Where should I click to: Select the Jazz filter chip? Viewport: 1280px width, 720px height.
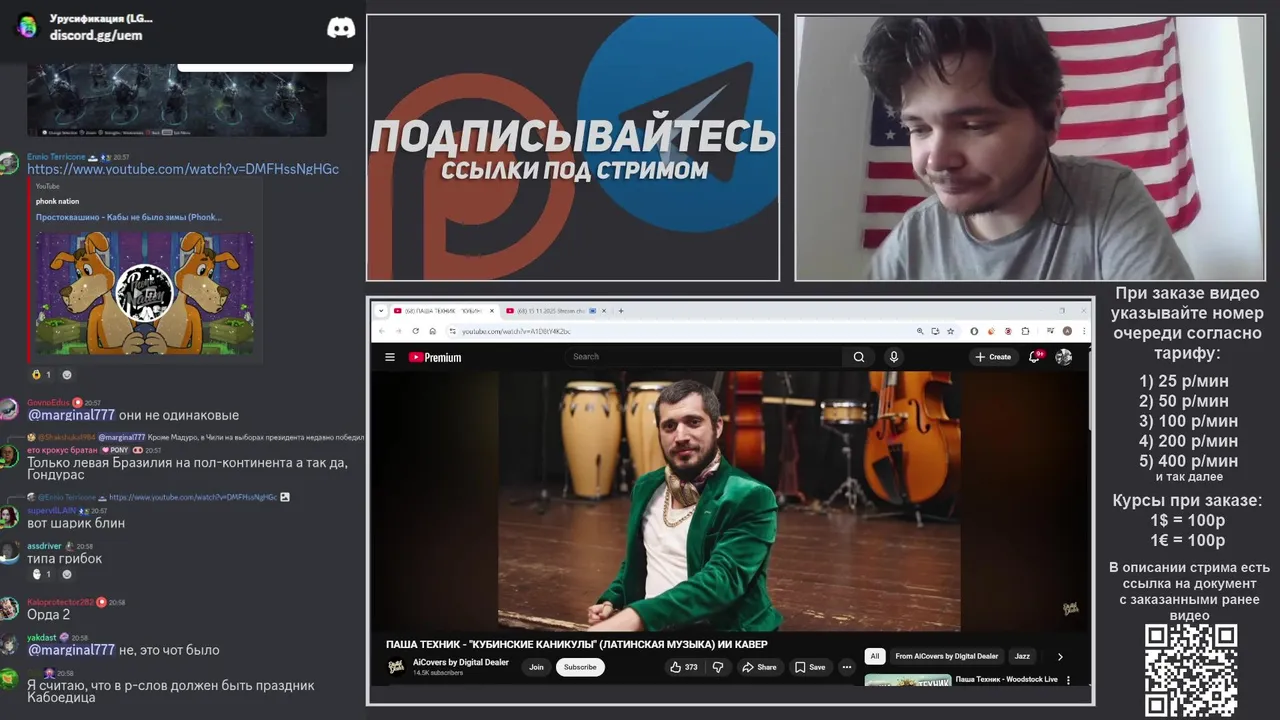coord(1022,656)
